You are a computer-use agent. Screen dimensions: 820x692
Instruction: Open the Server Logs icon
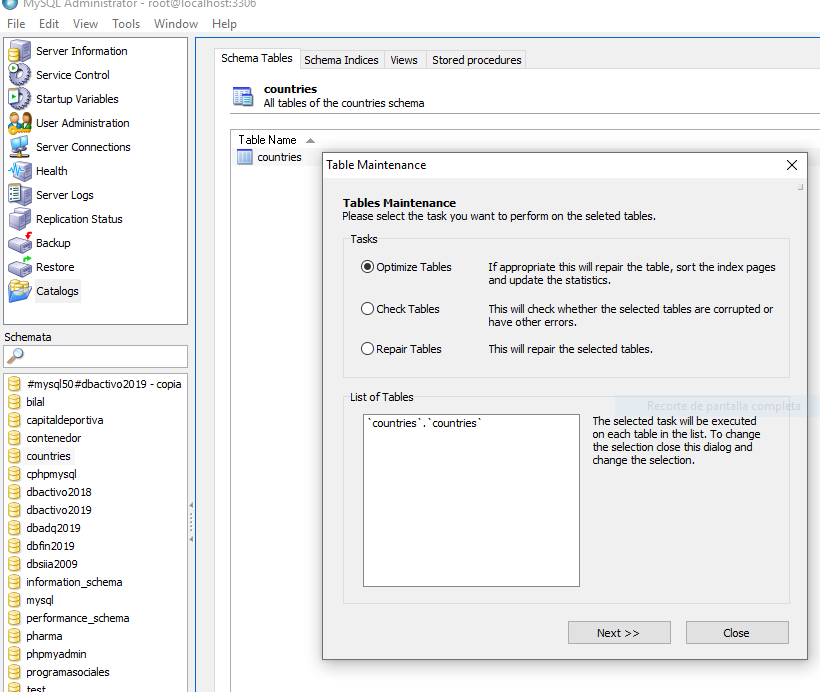pyautogui.click(x=20, y=195)
